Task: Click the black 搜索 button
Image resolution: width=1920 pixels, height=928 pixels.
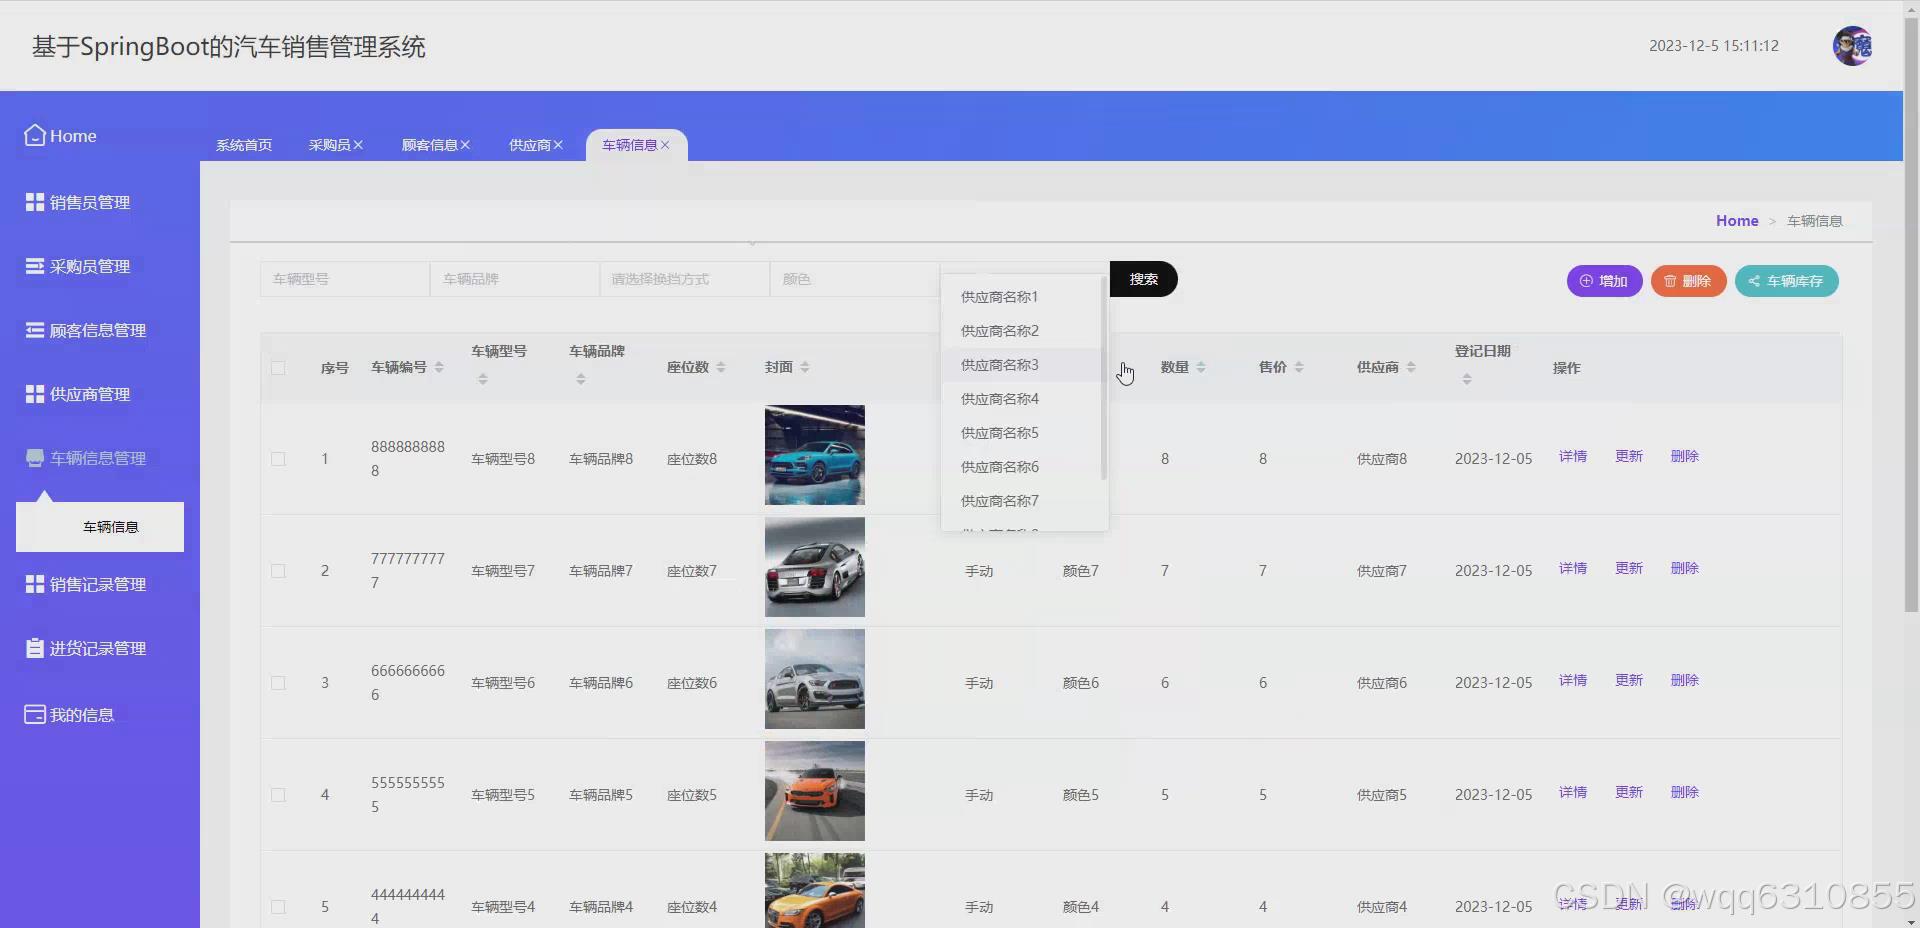Action: [x=1143, y=279]
